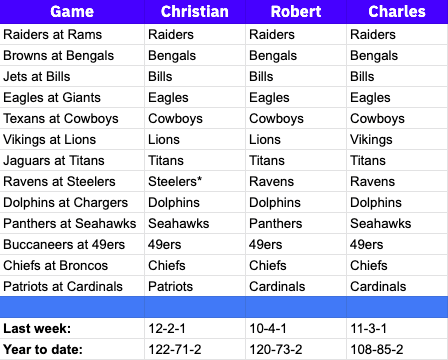
Task: Click the Patriots at Cardinals game cell
Action: point(72,286)
